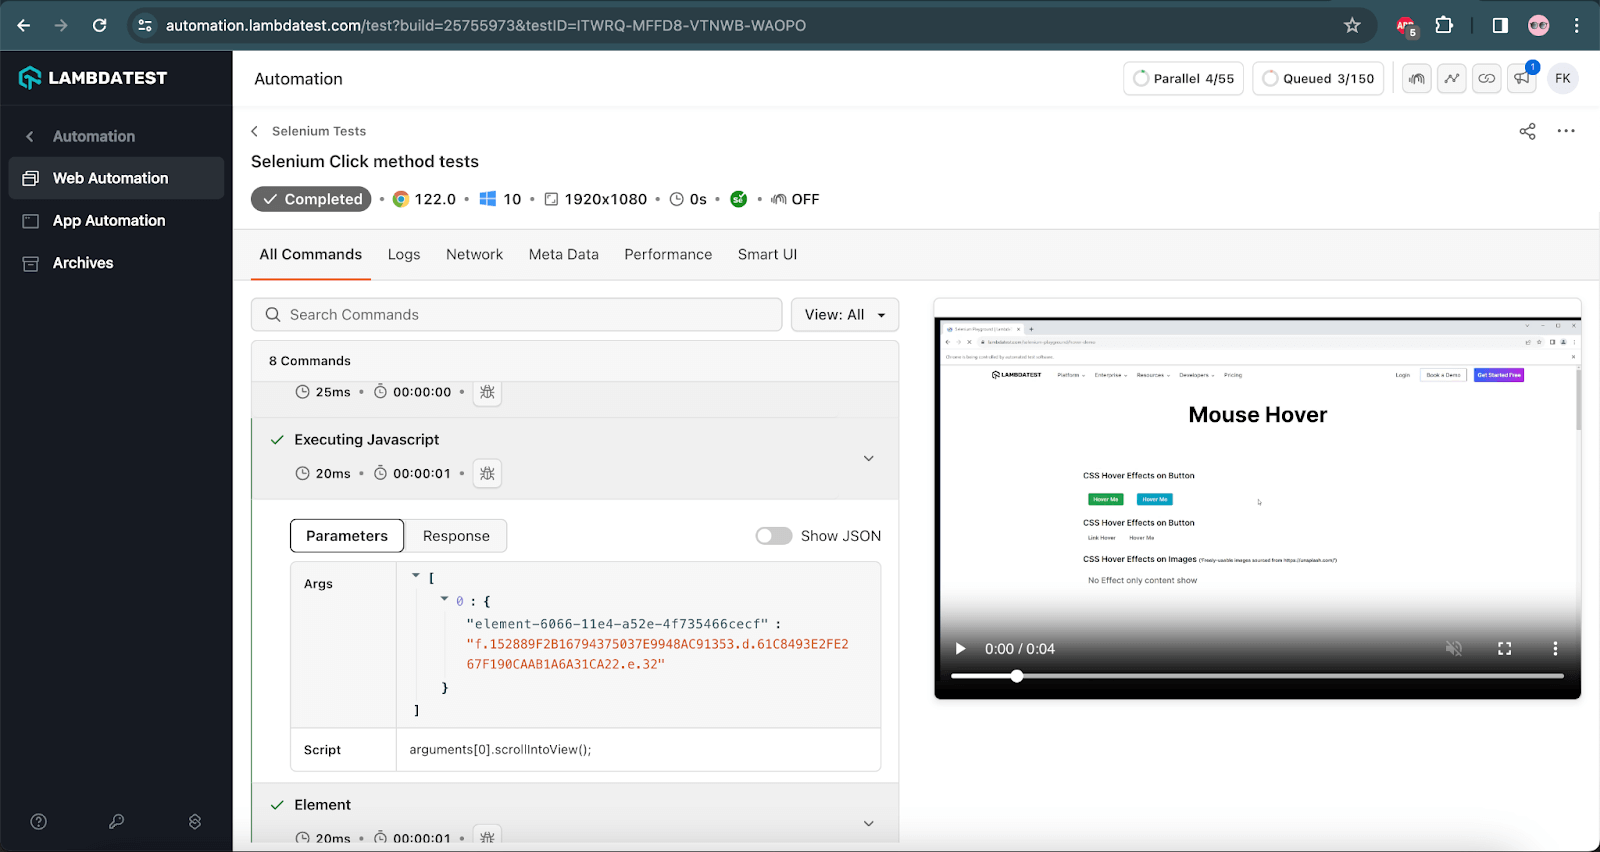Click the browser address bar URL
The width and height of the screenshot is (1600, 852).
486,25
